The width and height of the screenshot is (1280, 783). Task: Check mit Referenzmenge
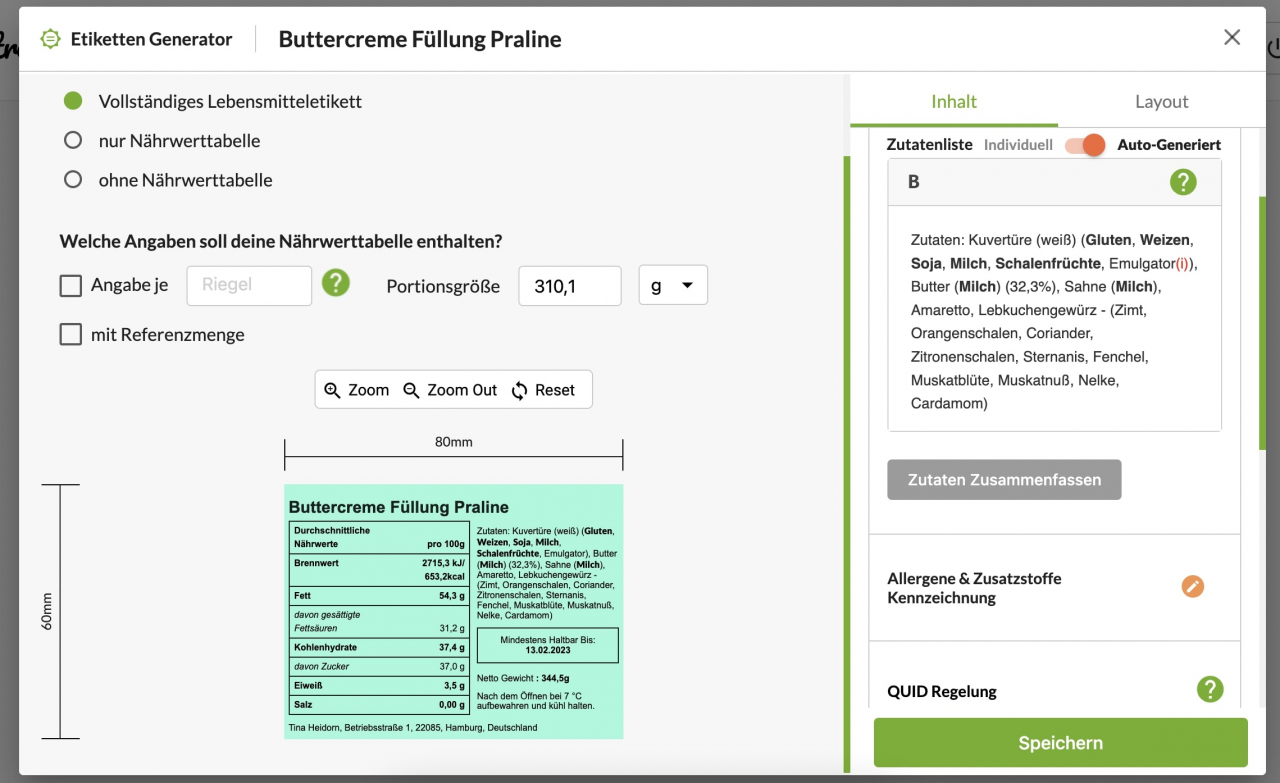coord(70,334)
